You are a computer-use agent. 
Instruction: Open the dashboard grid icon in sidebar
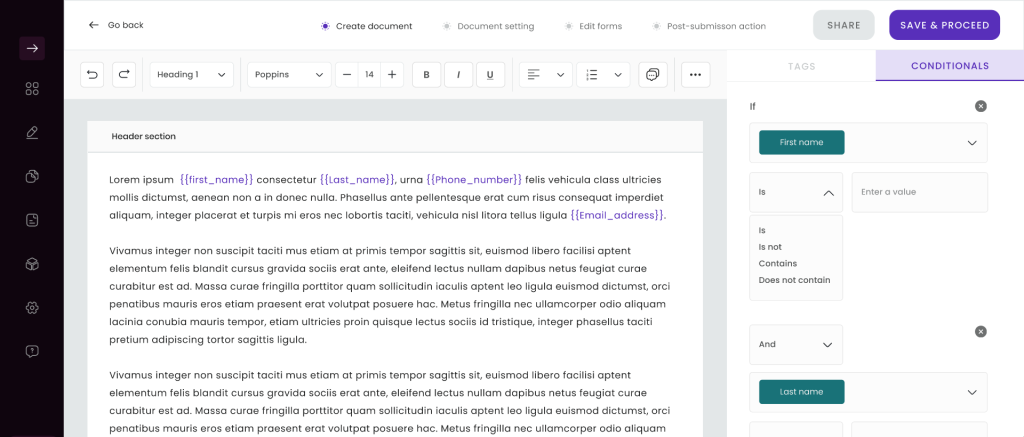click(x=32, y=89)
